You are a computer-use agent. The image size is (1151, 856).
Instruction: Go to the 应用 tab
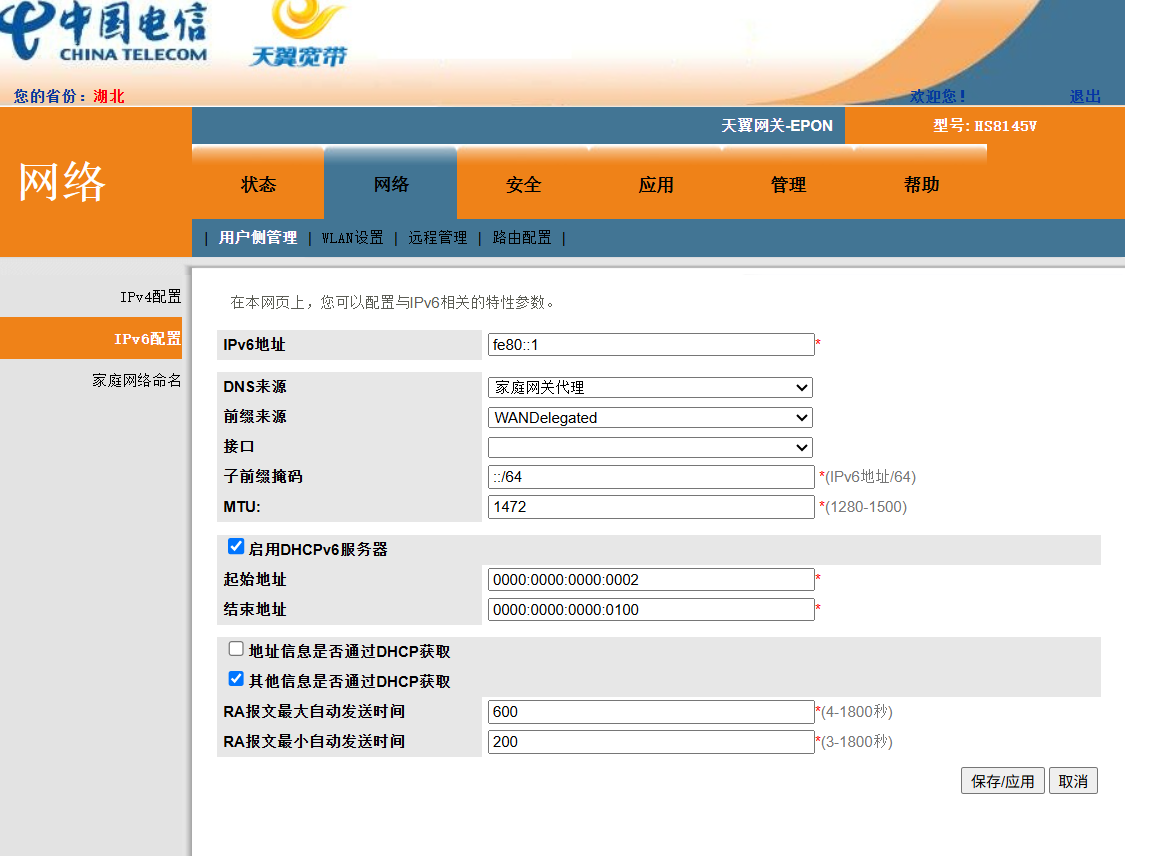click(x=656, y=184)
